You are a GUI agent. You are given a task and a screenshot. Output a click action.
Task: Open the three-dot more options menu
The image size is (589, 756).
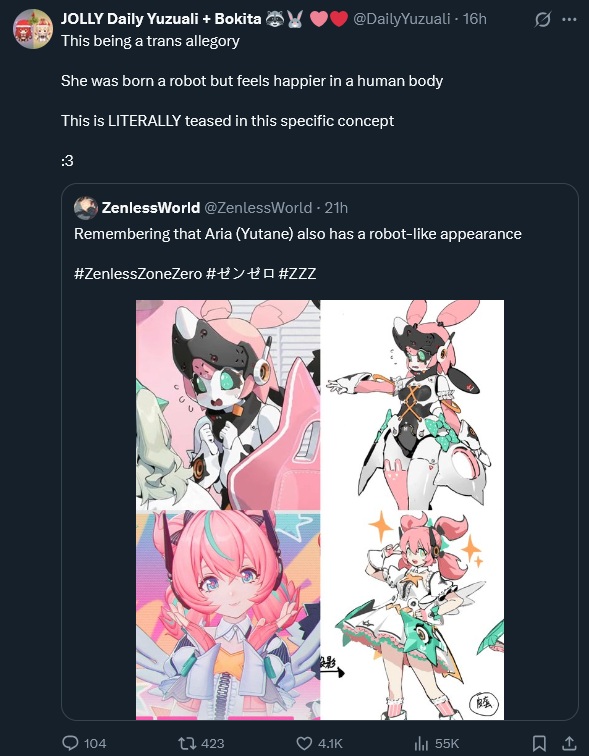[x=569, y=19]
